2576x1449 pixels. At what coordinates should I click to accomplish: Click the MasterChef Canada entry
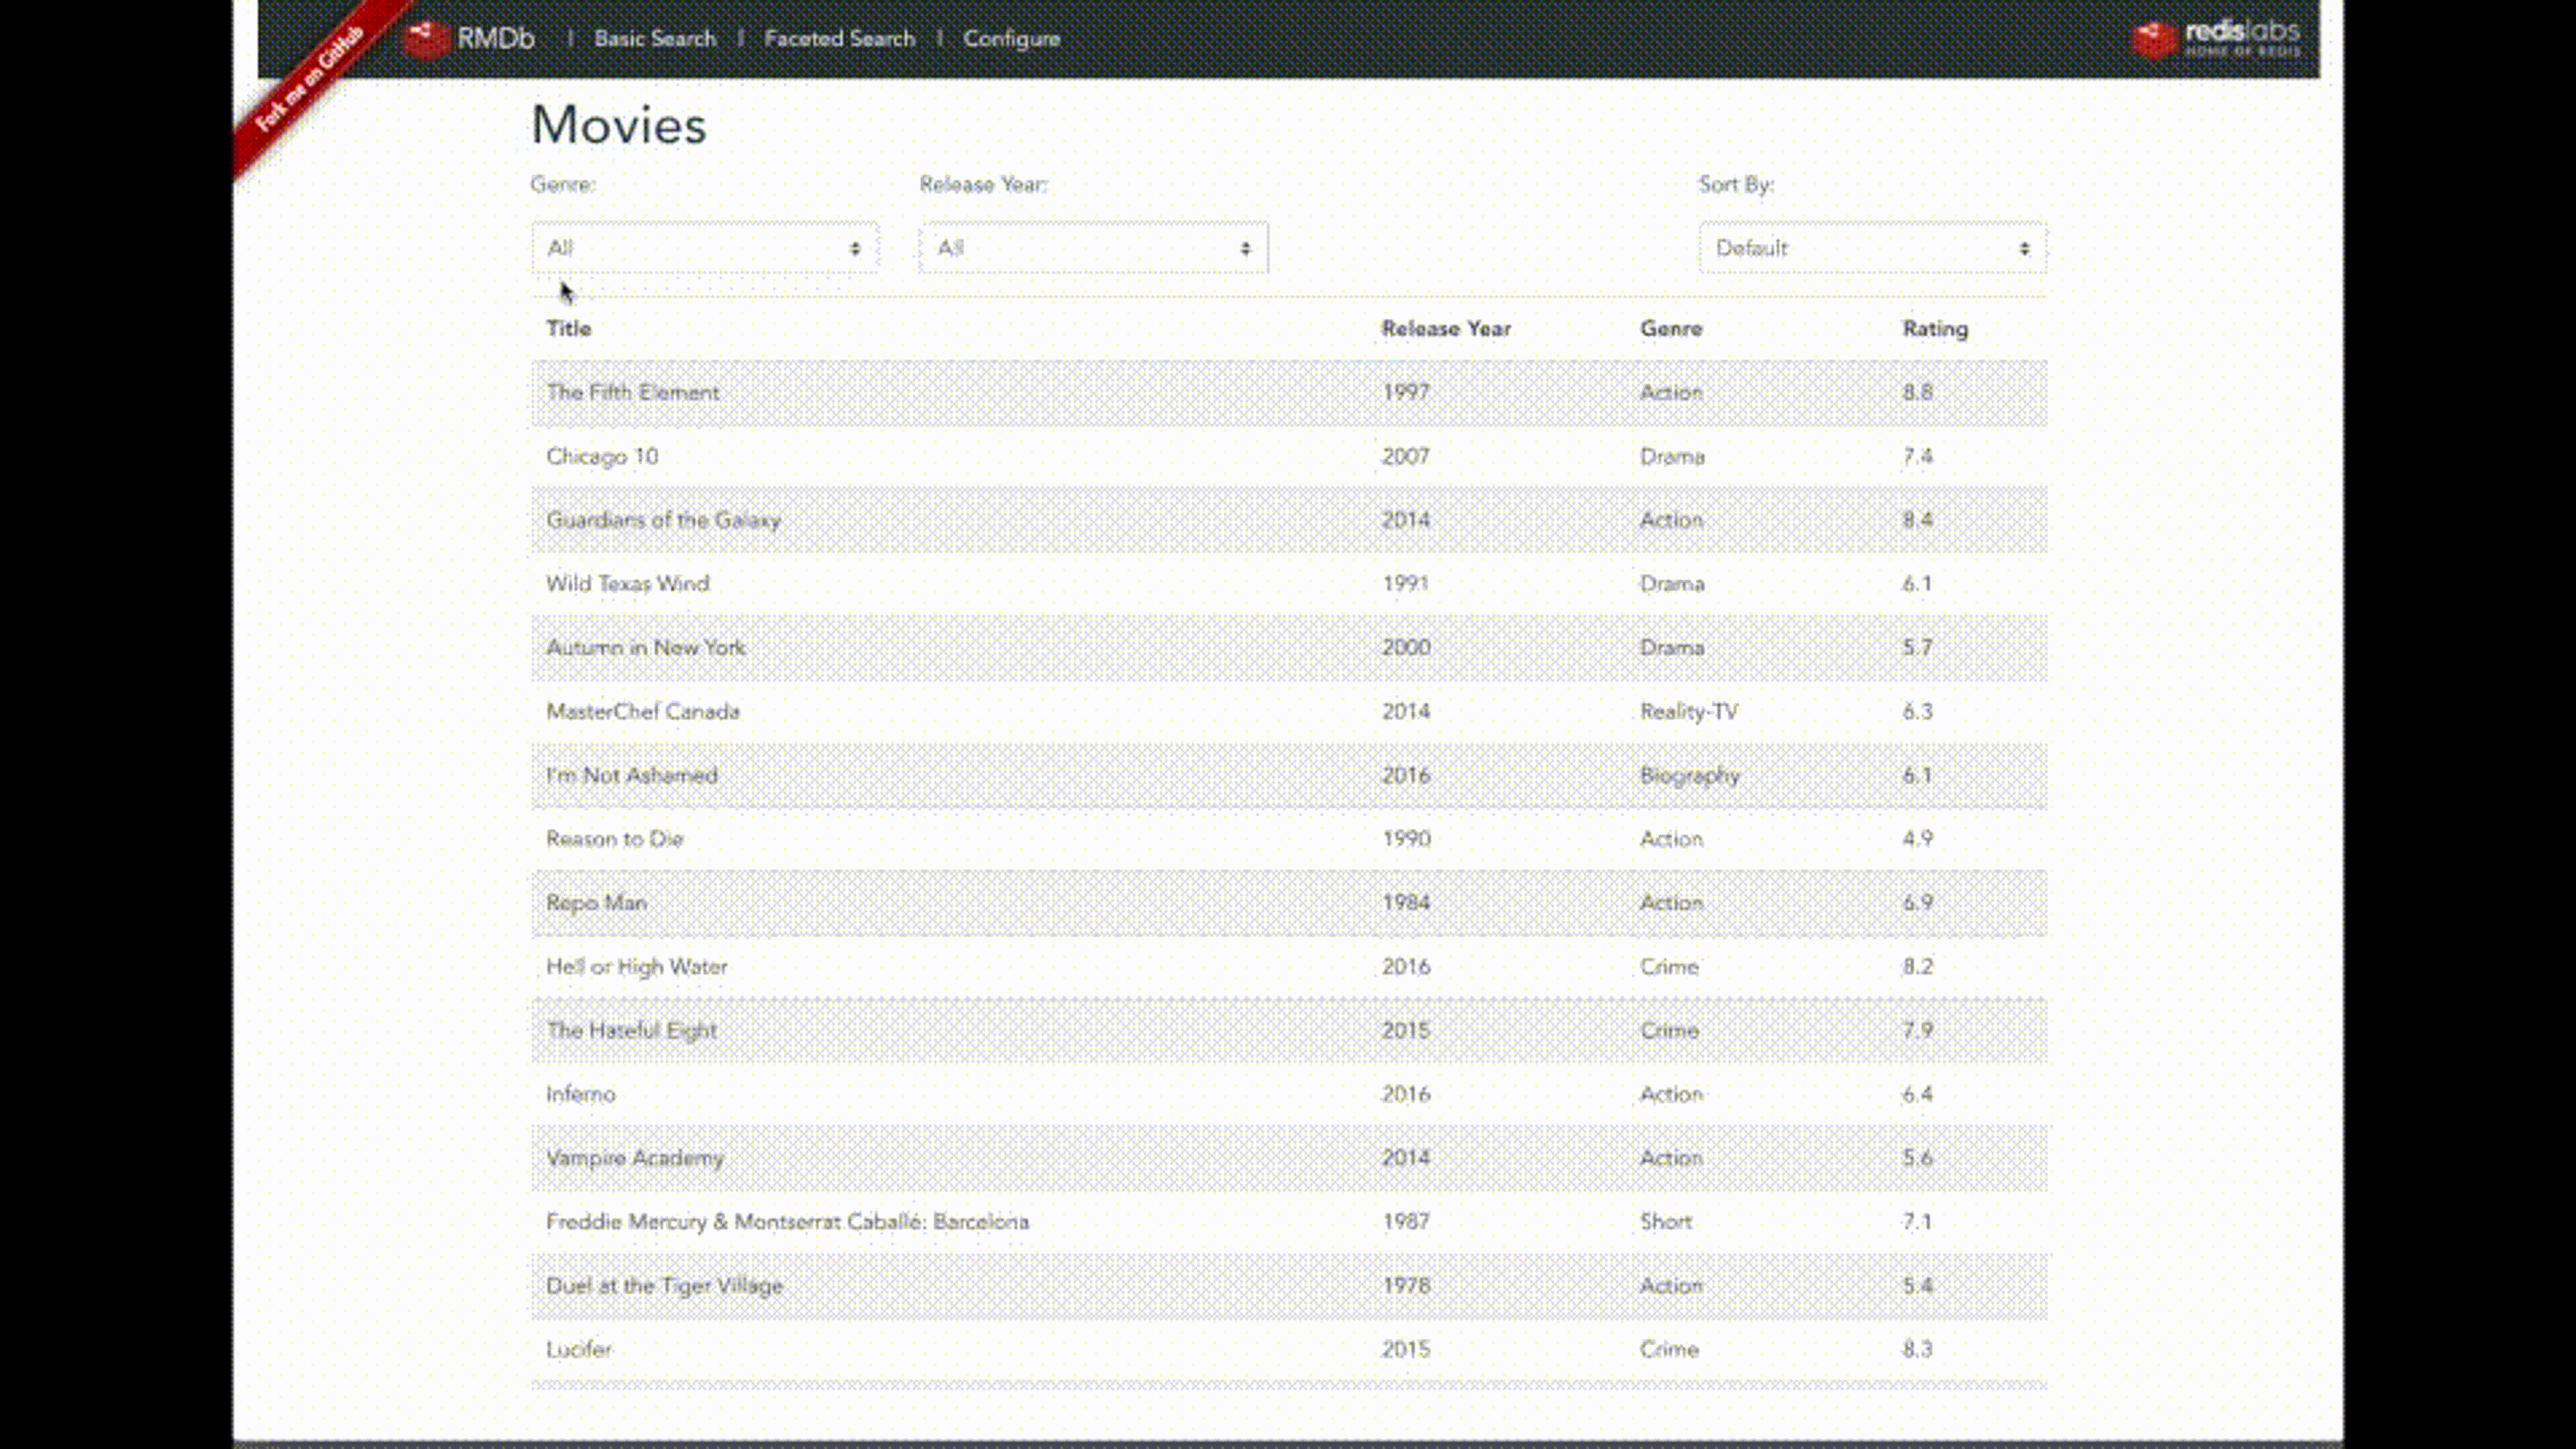click(642, 712)
